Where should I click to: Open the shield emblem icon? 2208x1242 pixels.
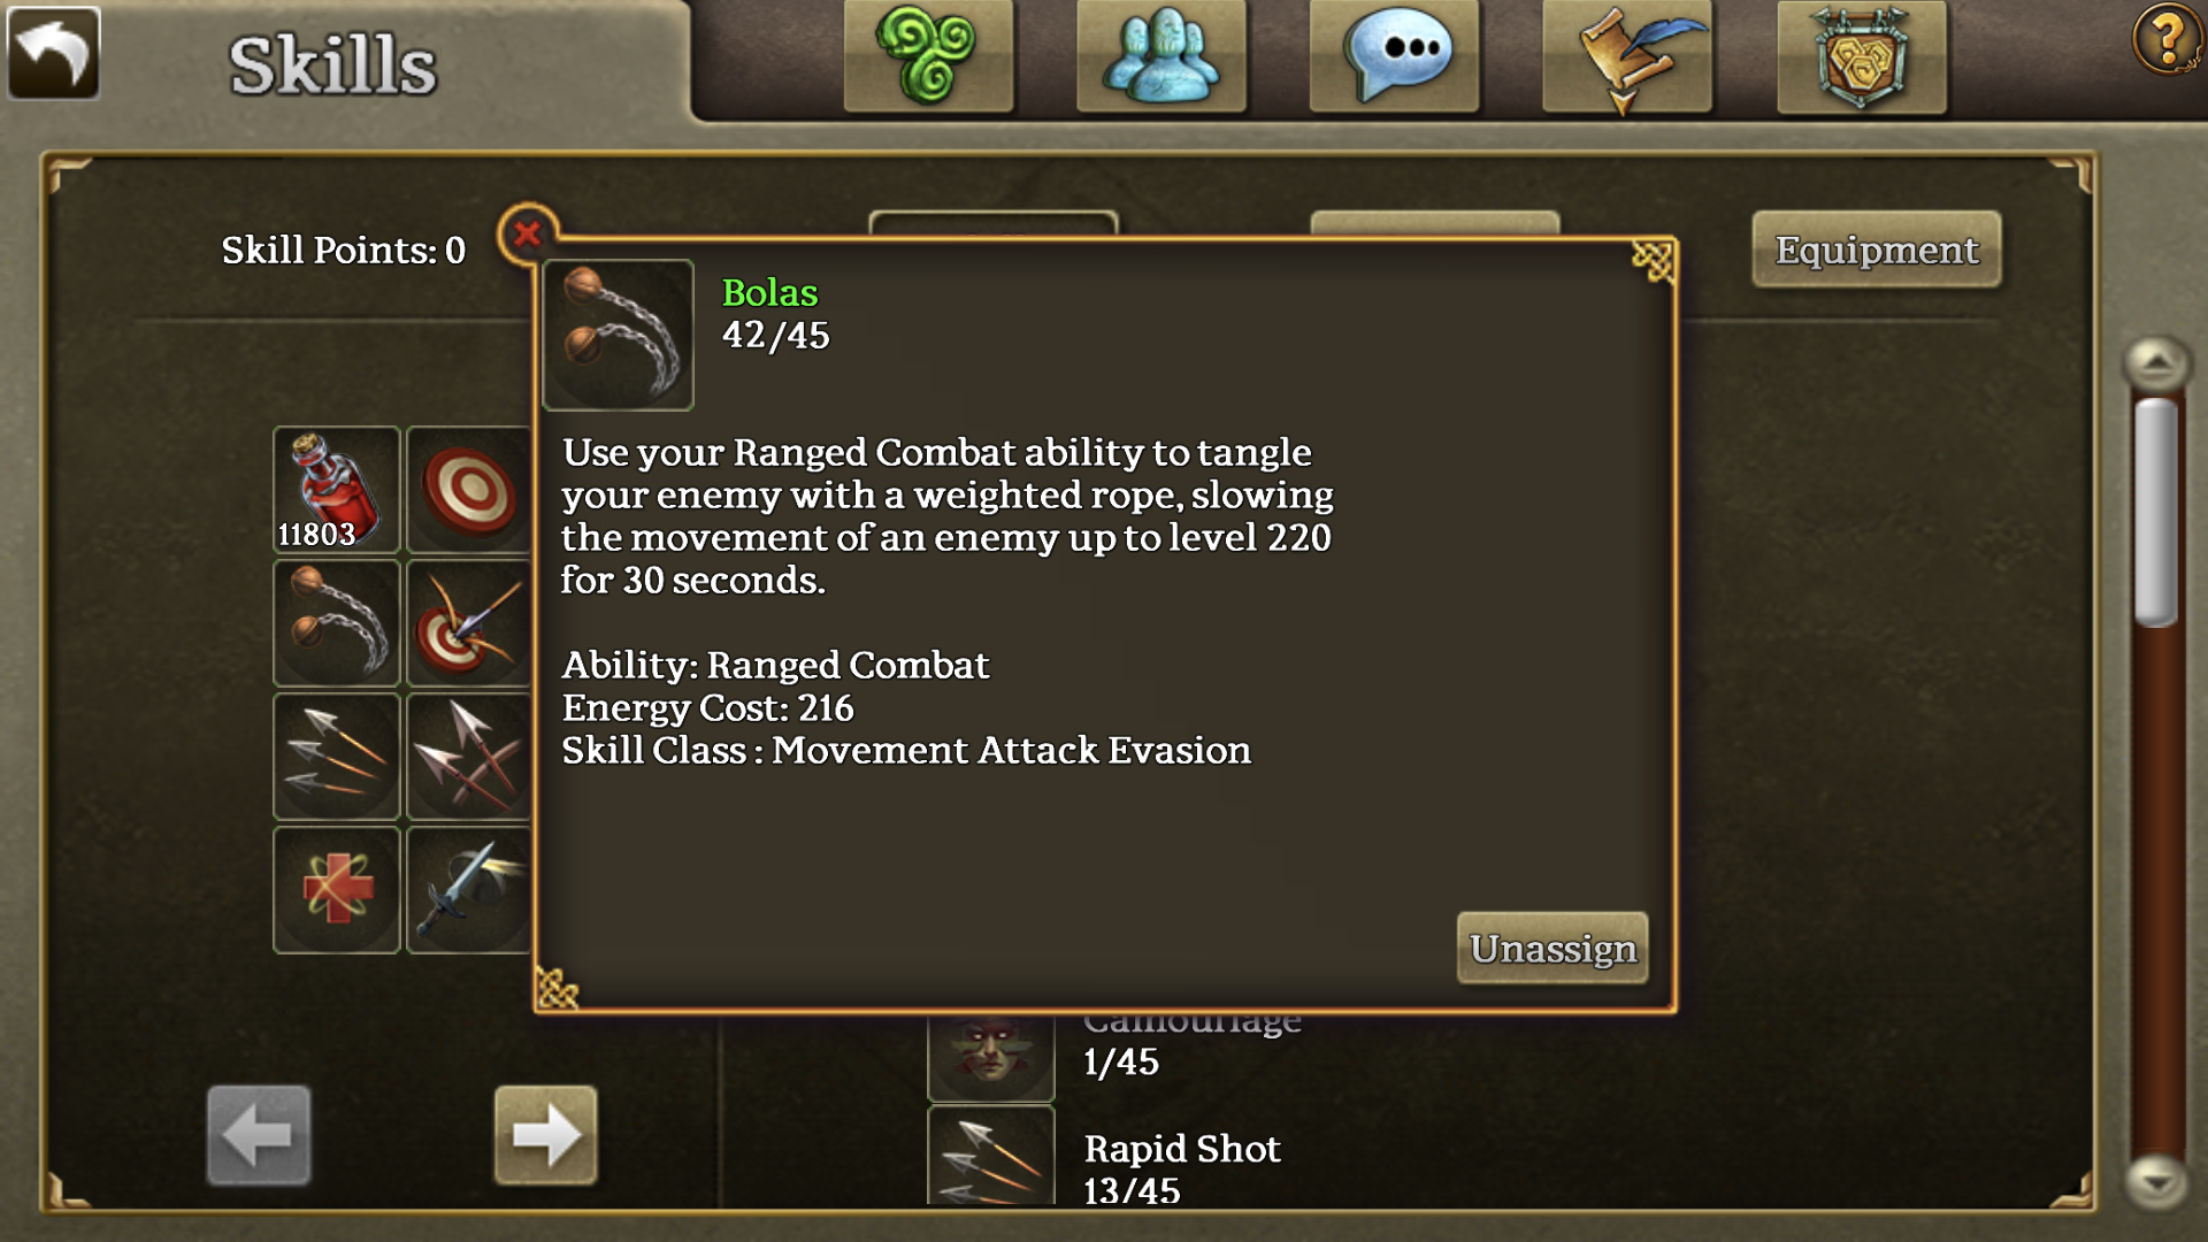pyautogui.click(x=1862, y=55)
